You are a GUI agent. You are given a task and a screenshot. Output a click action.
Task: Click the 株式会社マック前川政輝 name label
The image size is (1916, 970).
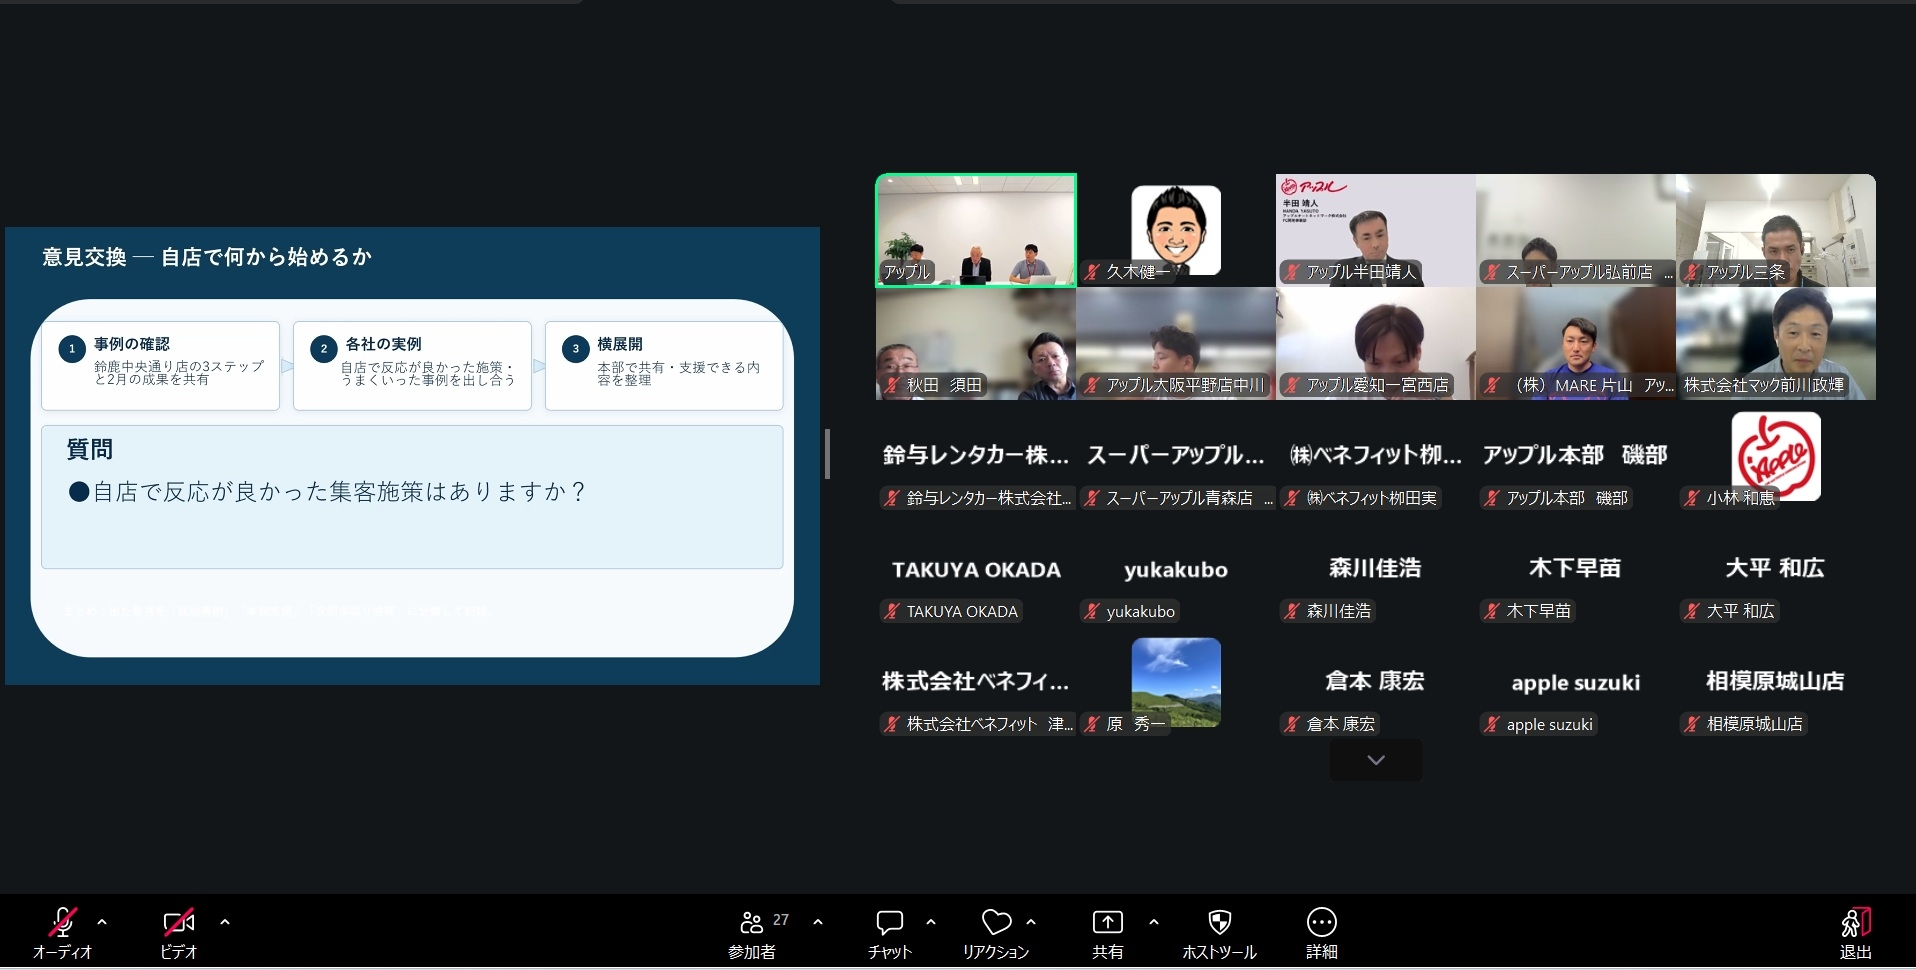click(1764, 385)
